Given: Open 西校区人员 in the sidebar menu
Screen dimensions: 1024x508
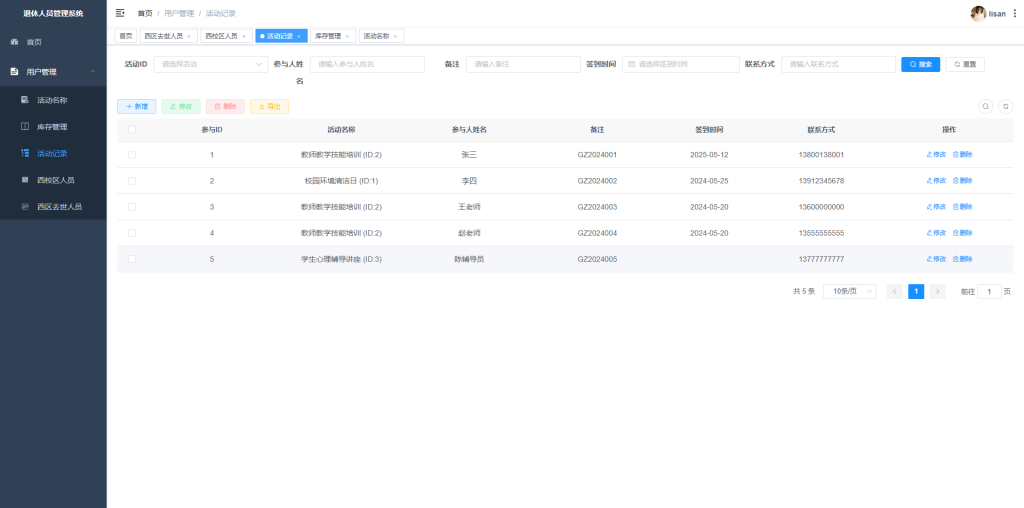Looking at the screenshot, I should click(x=56, y=180).
